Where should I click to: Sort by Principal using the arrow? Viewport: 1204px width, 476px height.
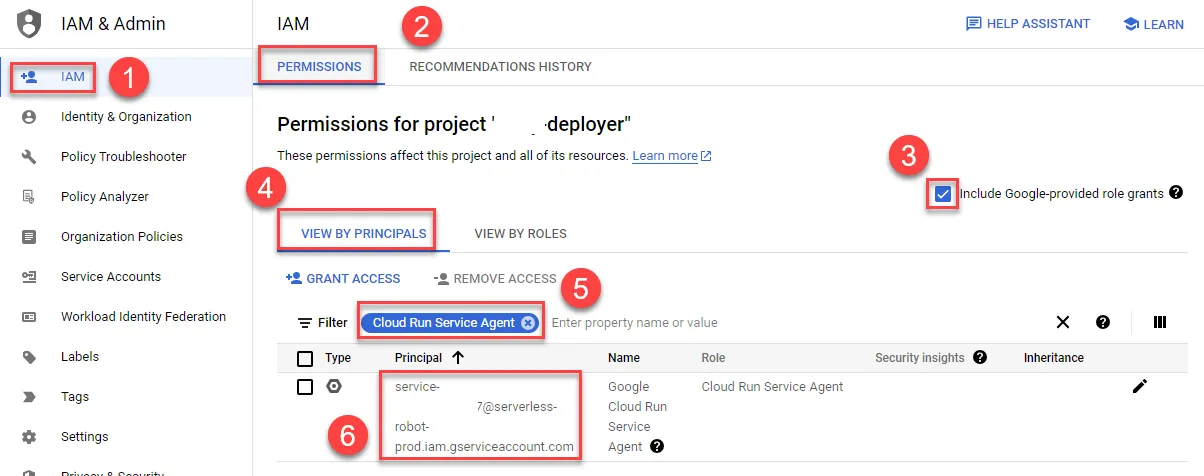(x=458, y=357)
